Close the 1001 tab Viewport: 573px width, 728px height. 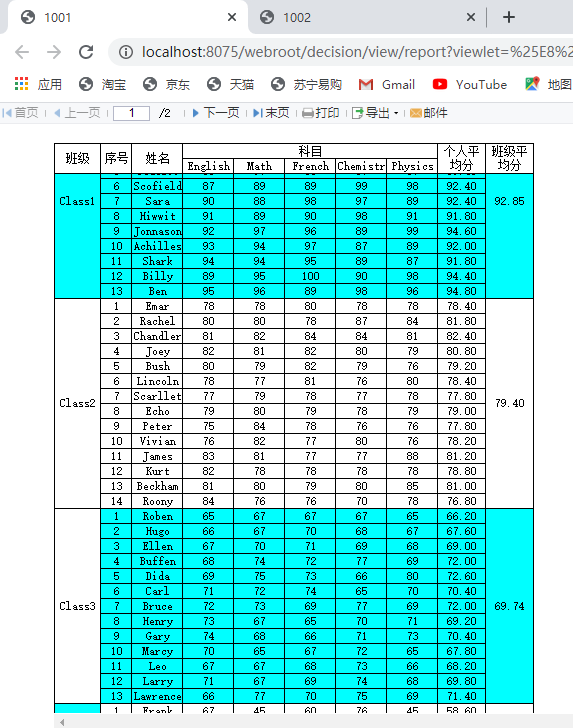coord(232,17)
